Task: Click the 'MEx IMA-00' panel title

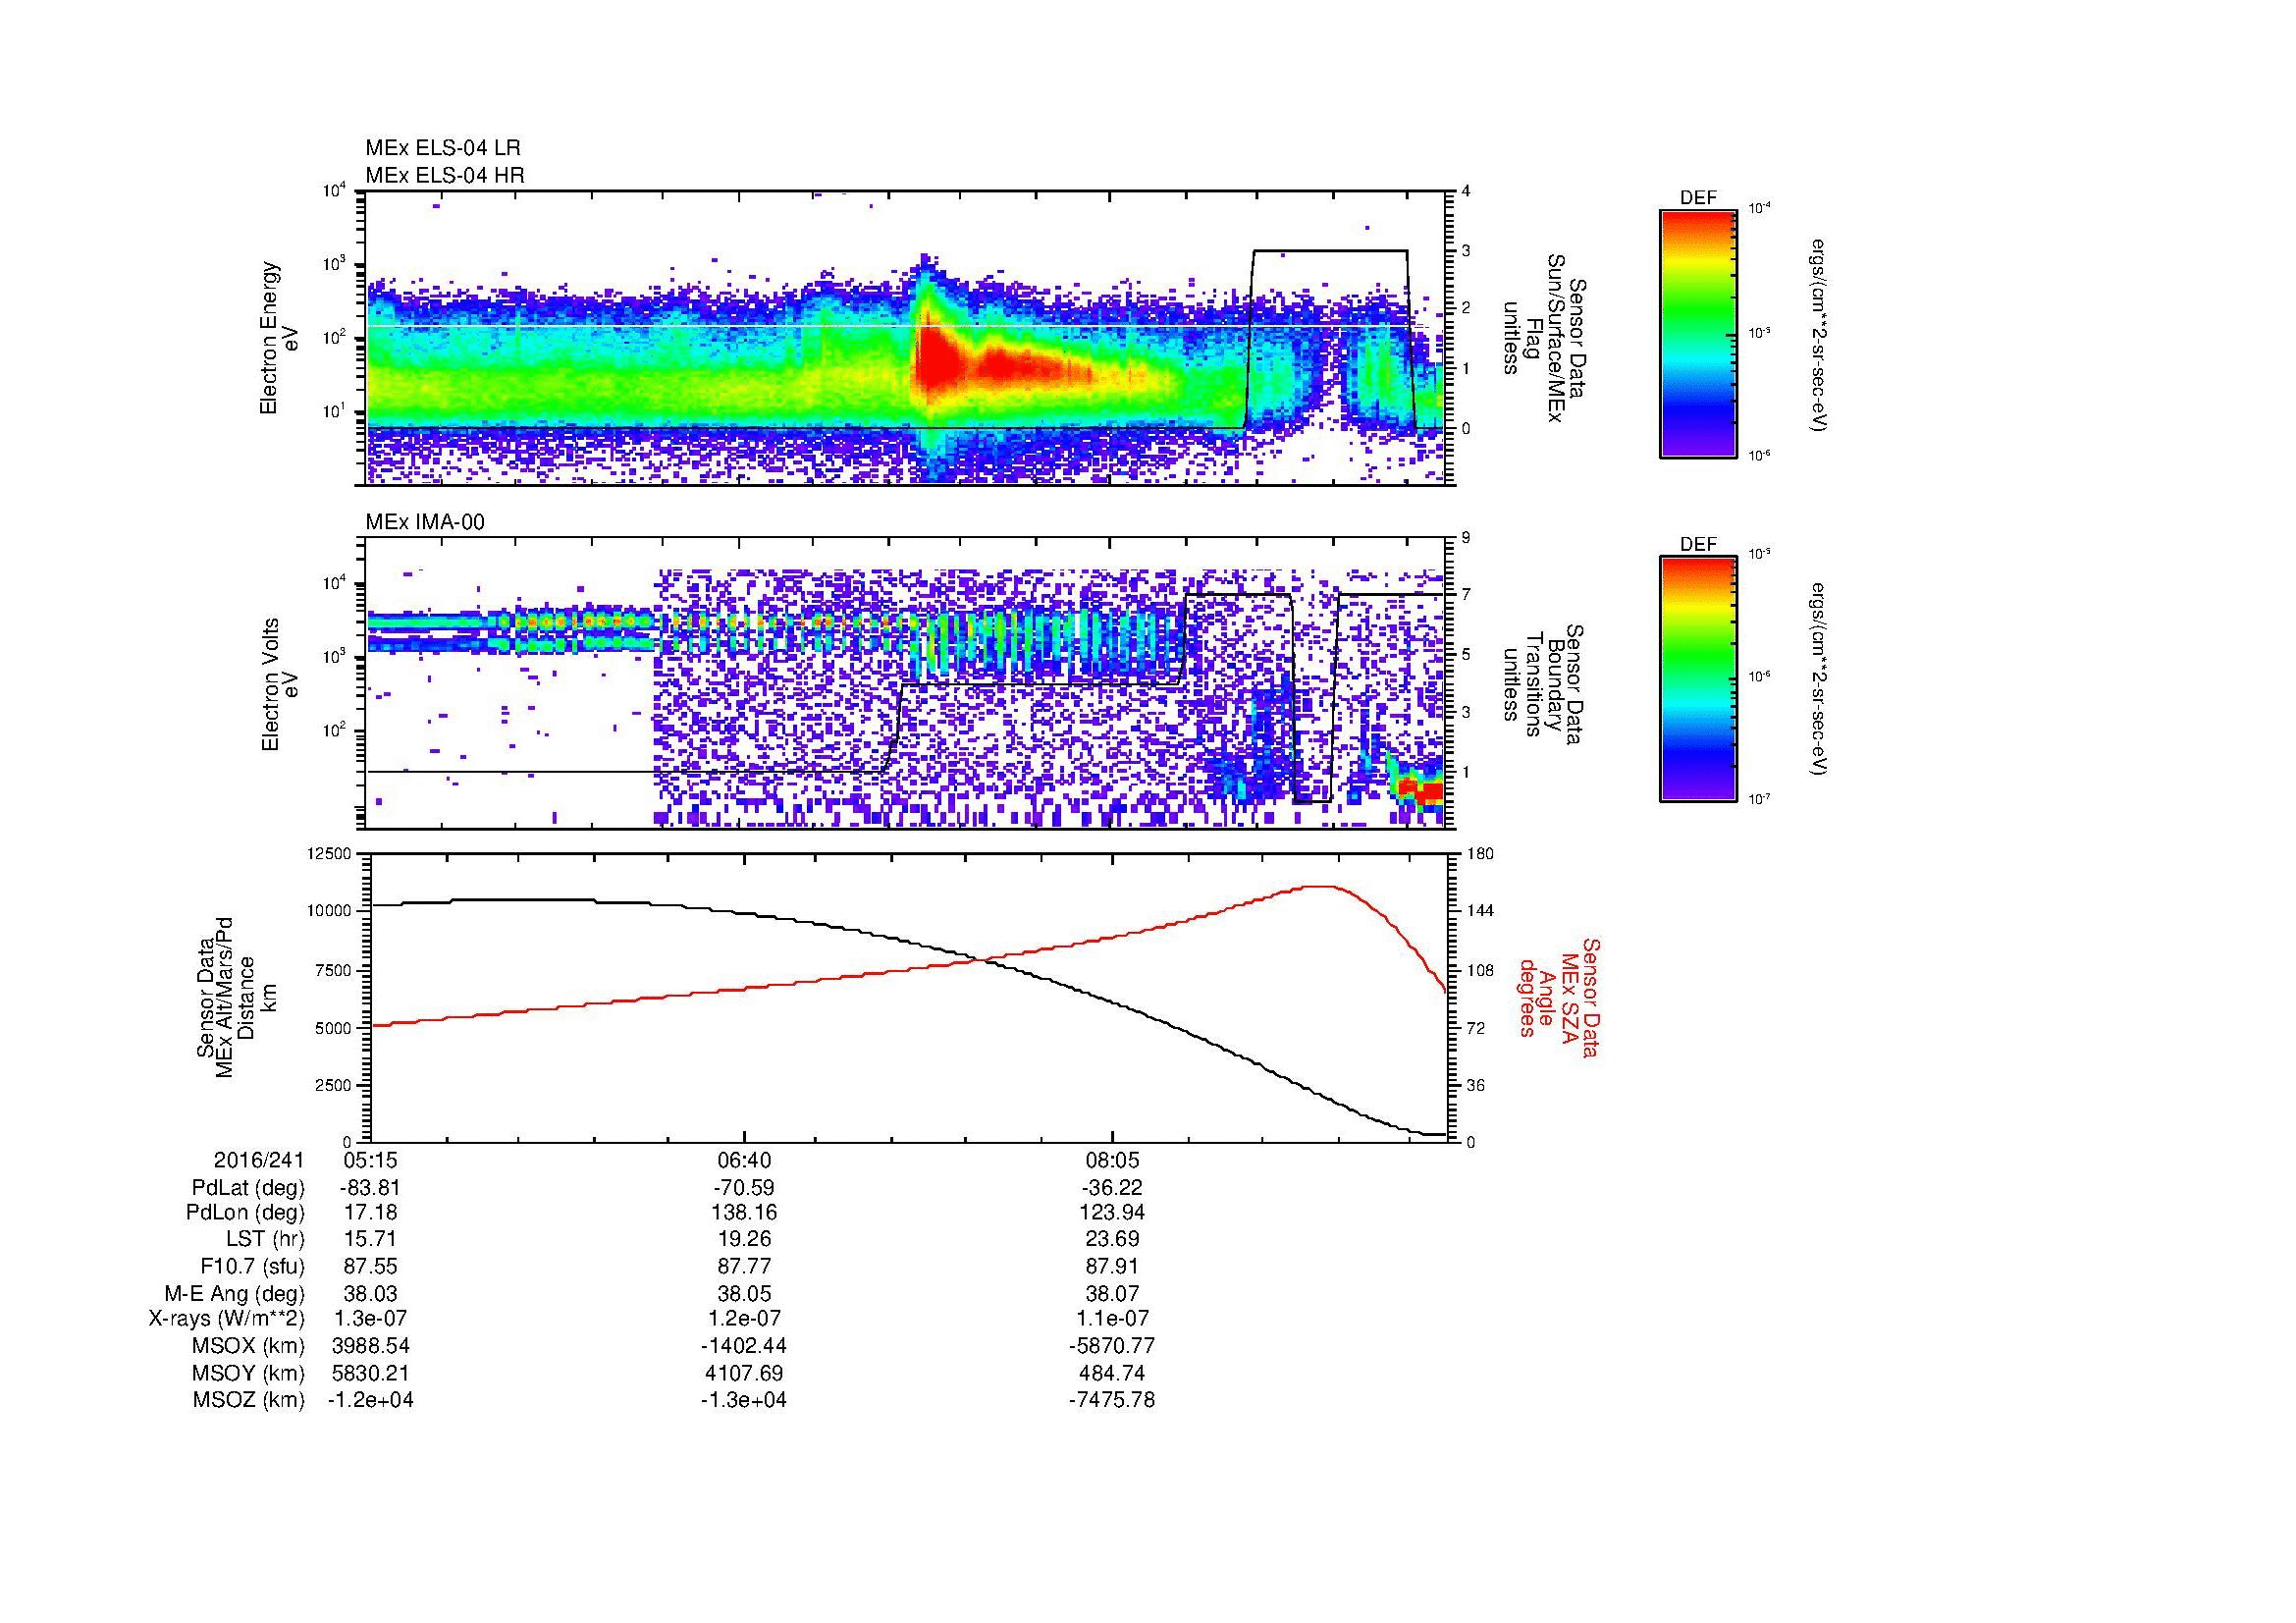Action: point(424,522)
